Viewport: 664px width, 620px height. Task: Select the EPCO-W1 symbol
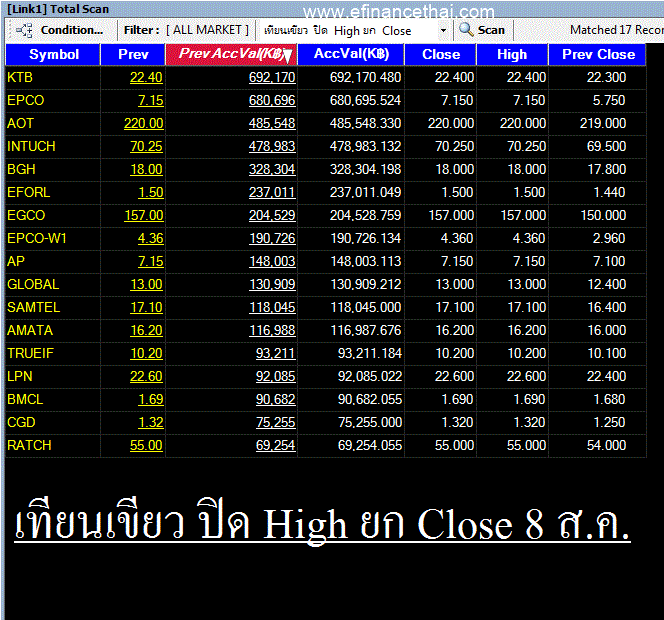click(x=36, y=238)
